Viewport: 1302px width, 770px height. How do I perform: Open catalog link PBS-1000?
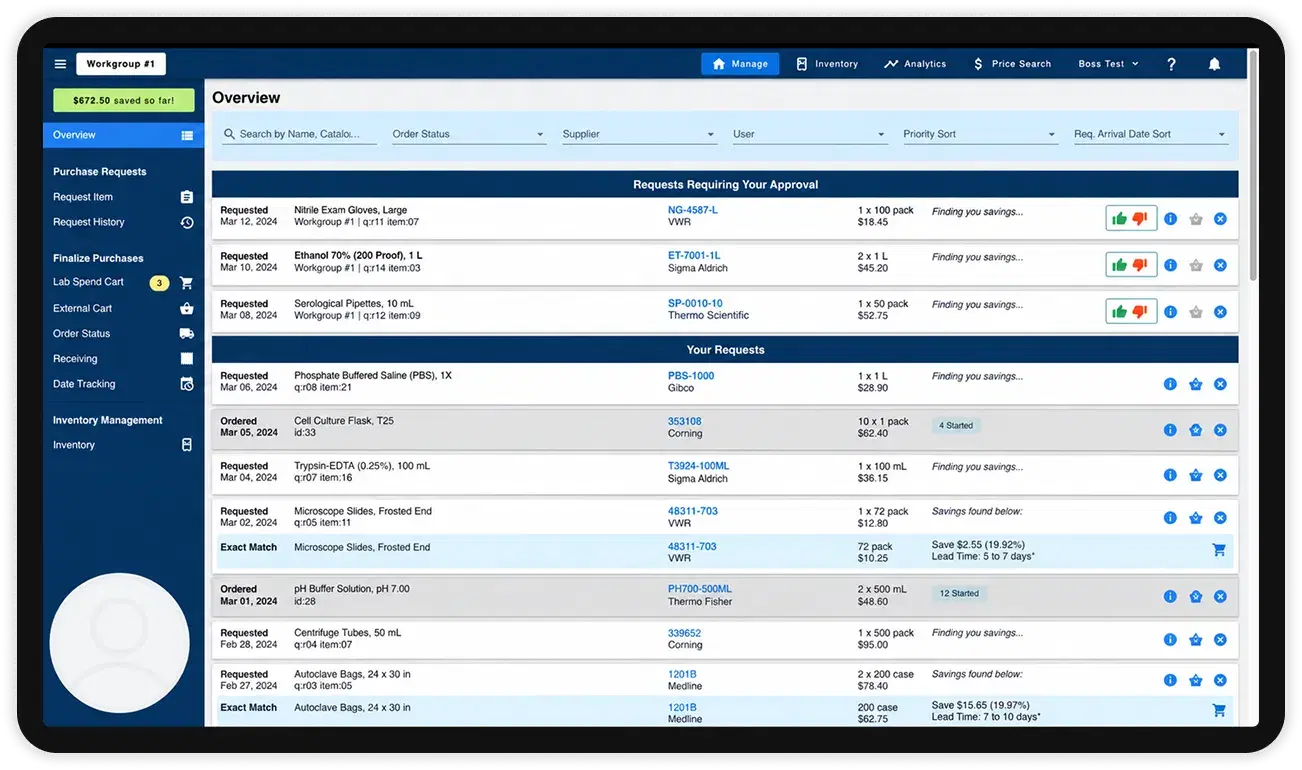691,376
